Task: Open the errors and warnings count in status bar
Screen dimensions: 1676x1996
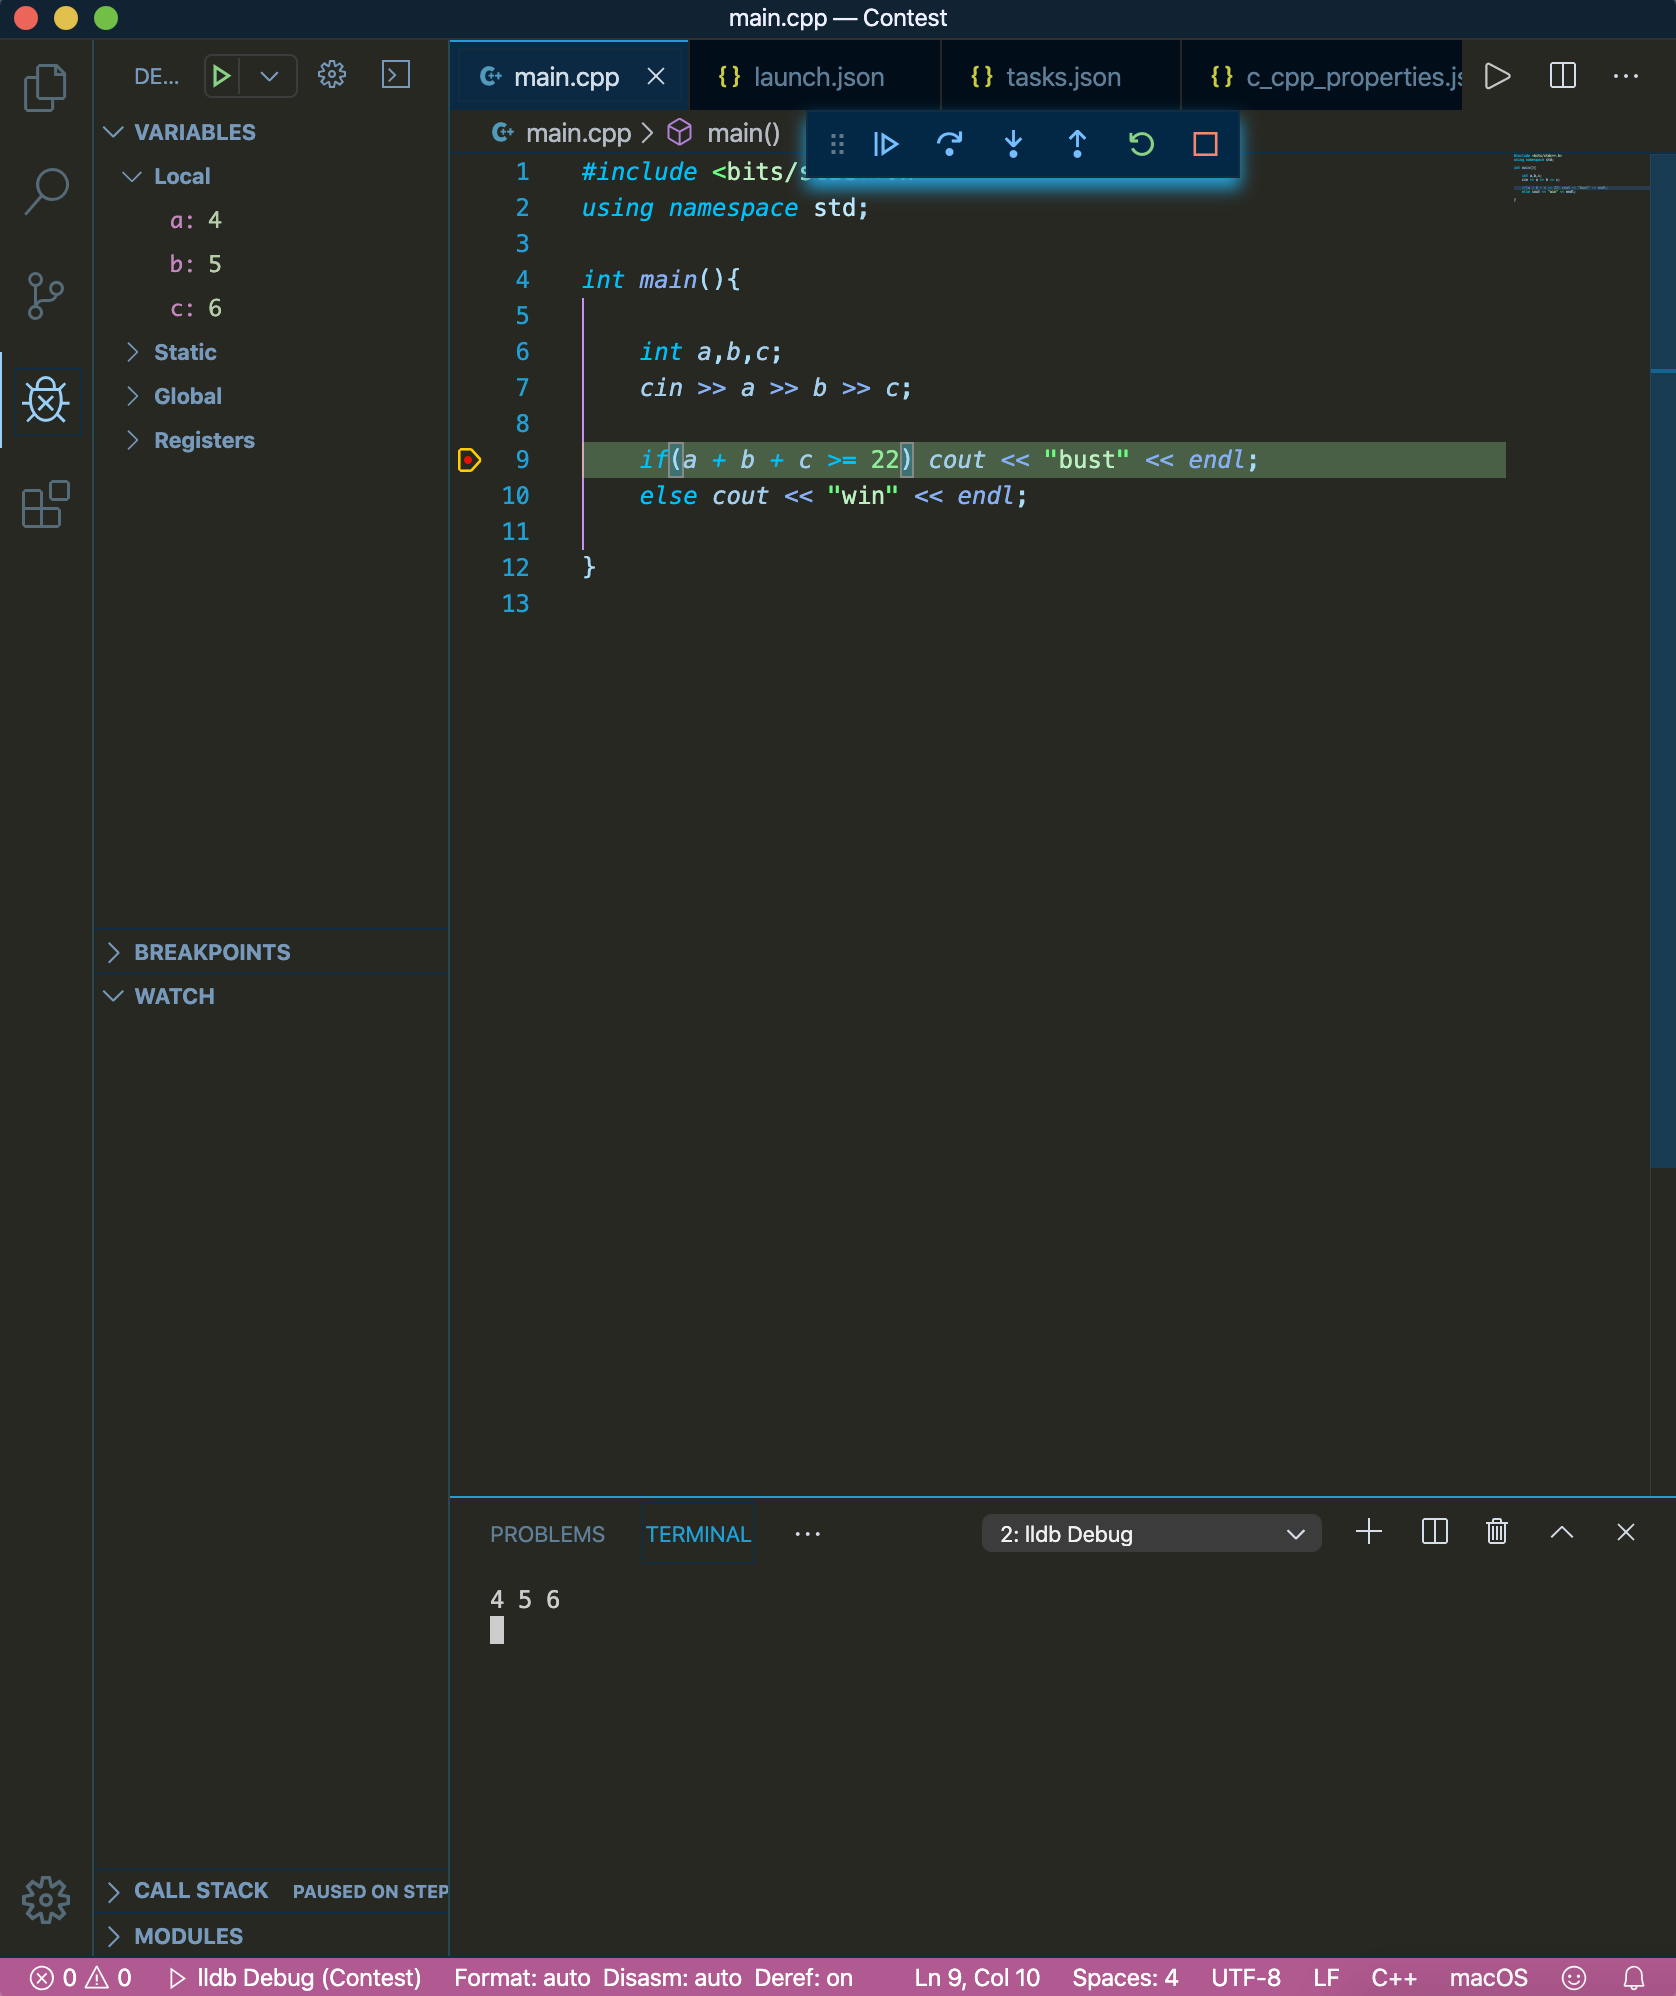Action: tap(80, 1978)
